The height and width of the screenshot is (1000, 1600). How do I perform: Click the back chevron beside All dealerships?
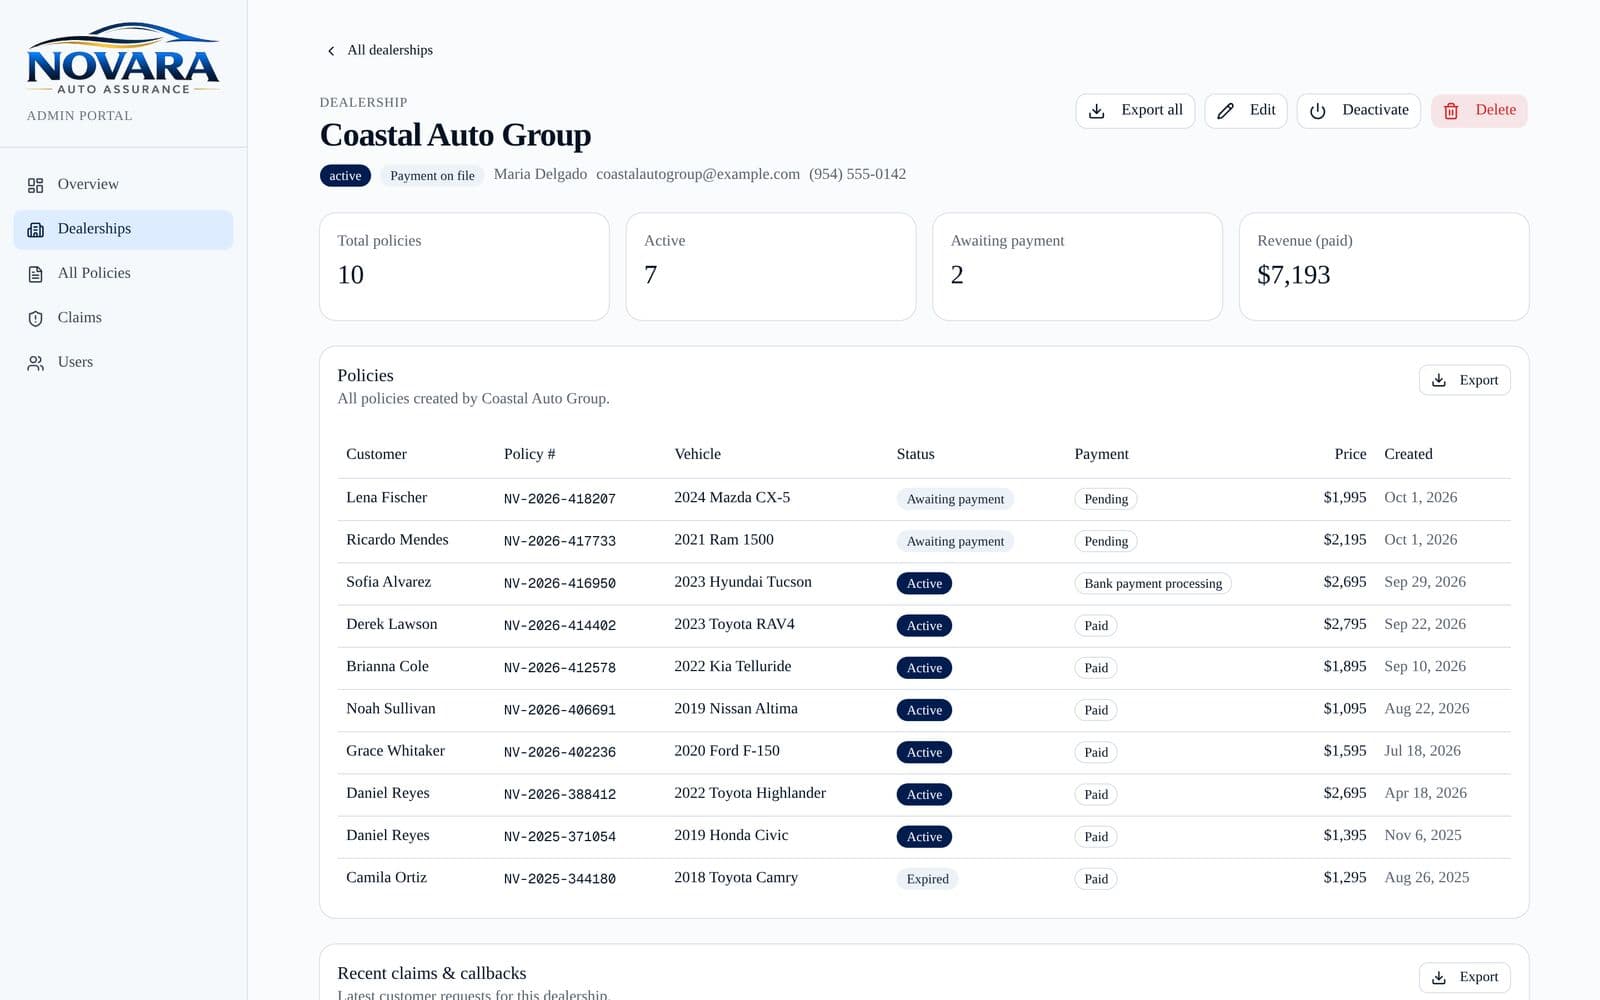331,51
